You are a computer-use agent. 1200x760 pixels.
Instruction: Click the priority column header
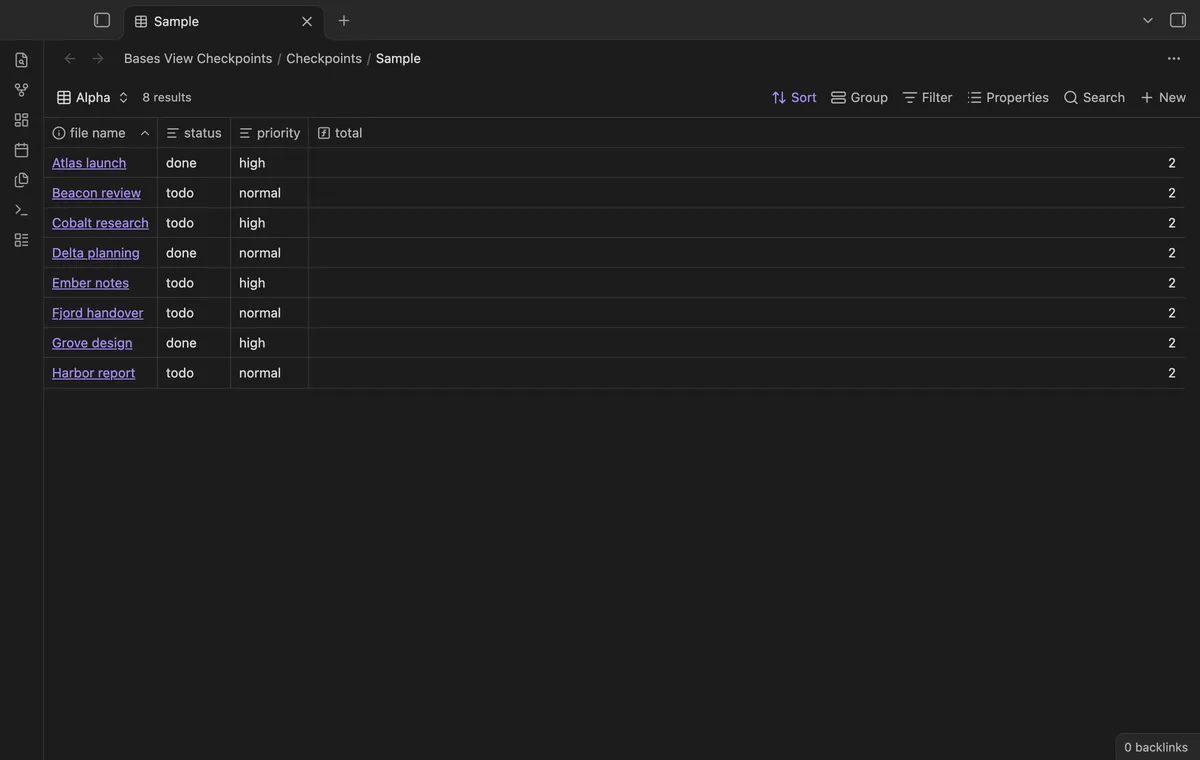click(x=269, y=133)
